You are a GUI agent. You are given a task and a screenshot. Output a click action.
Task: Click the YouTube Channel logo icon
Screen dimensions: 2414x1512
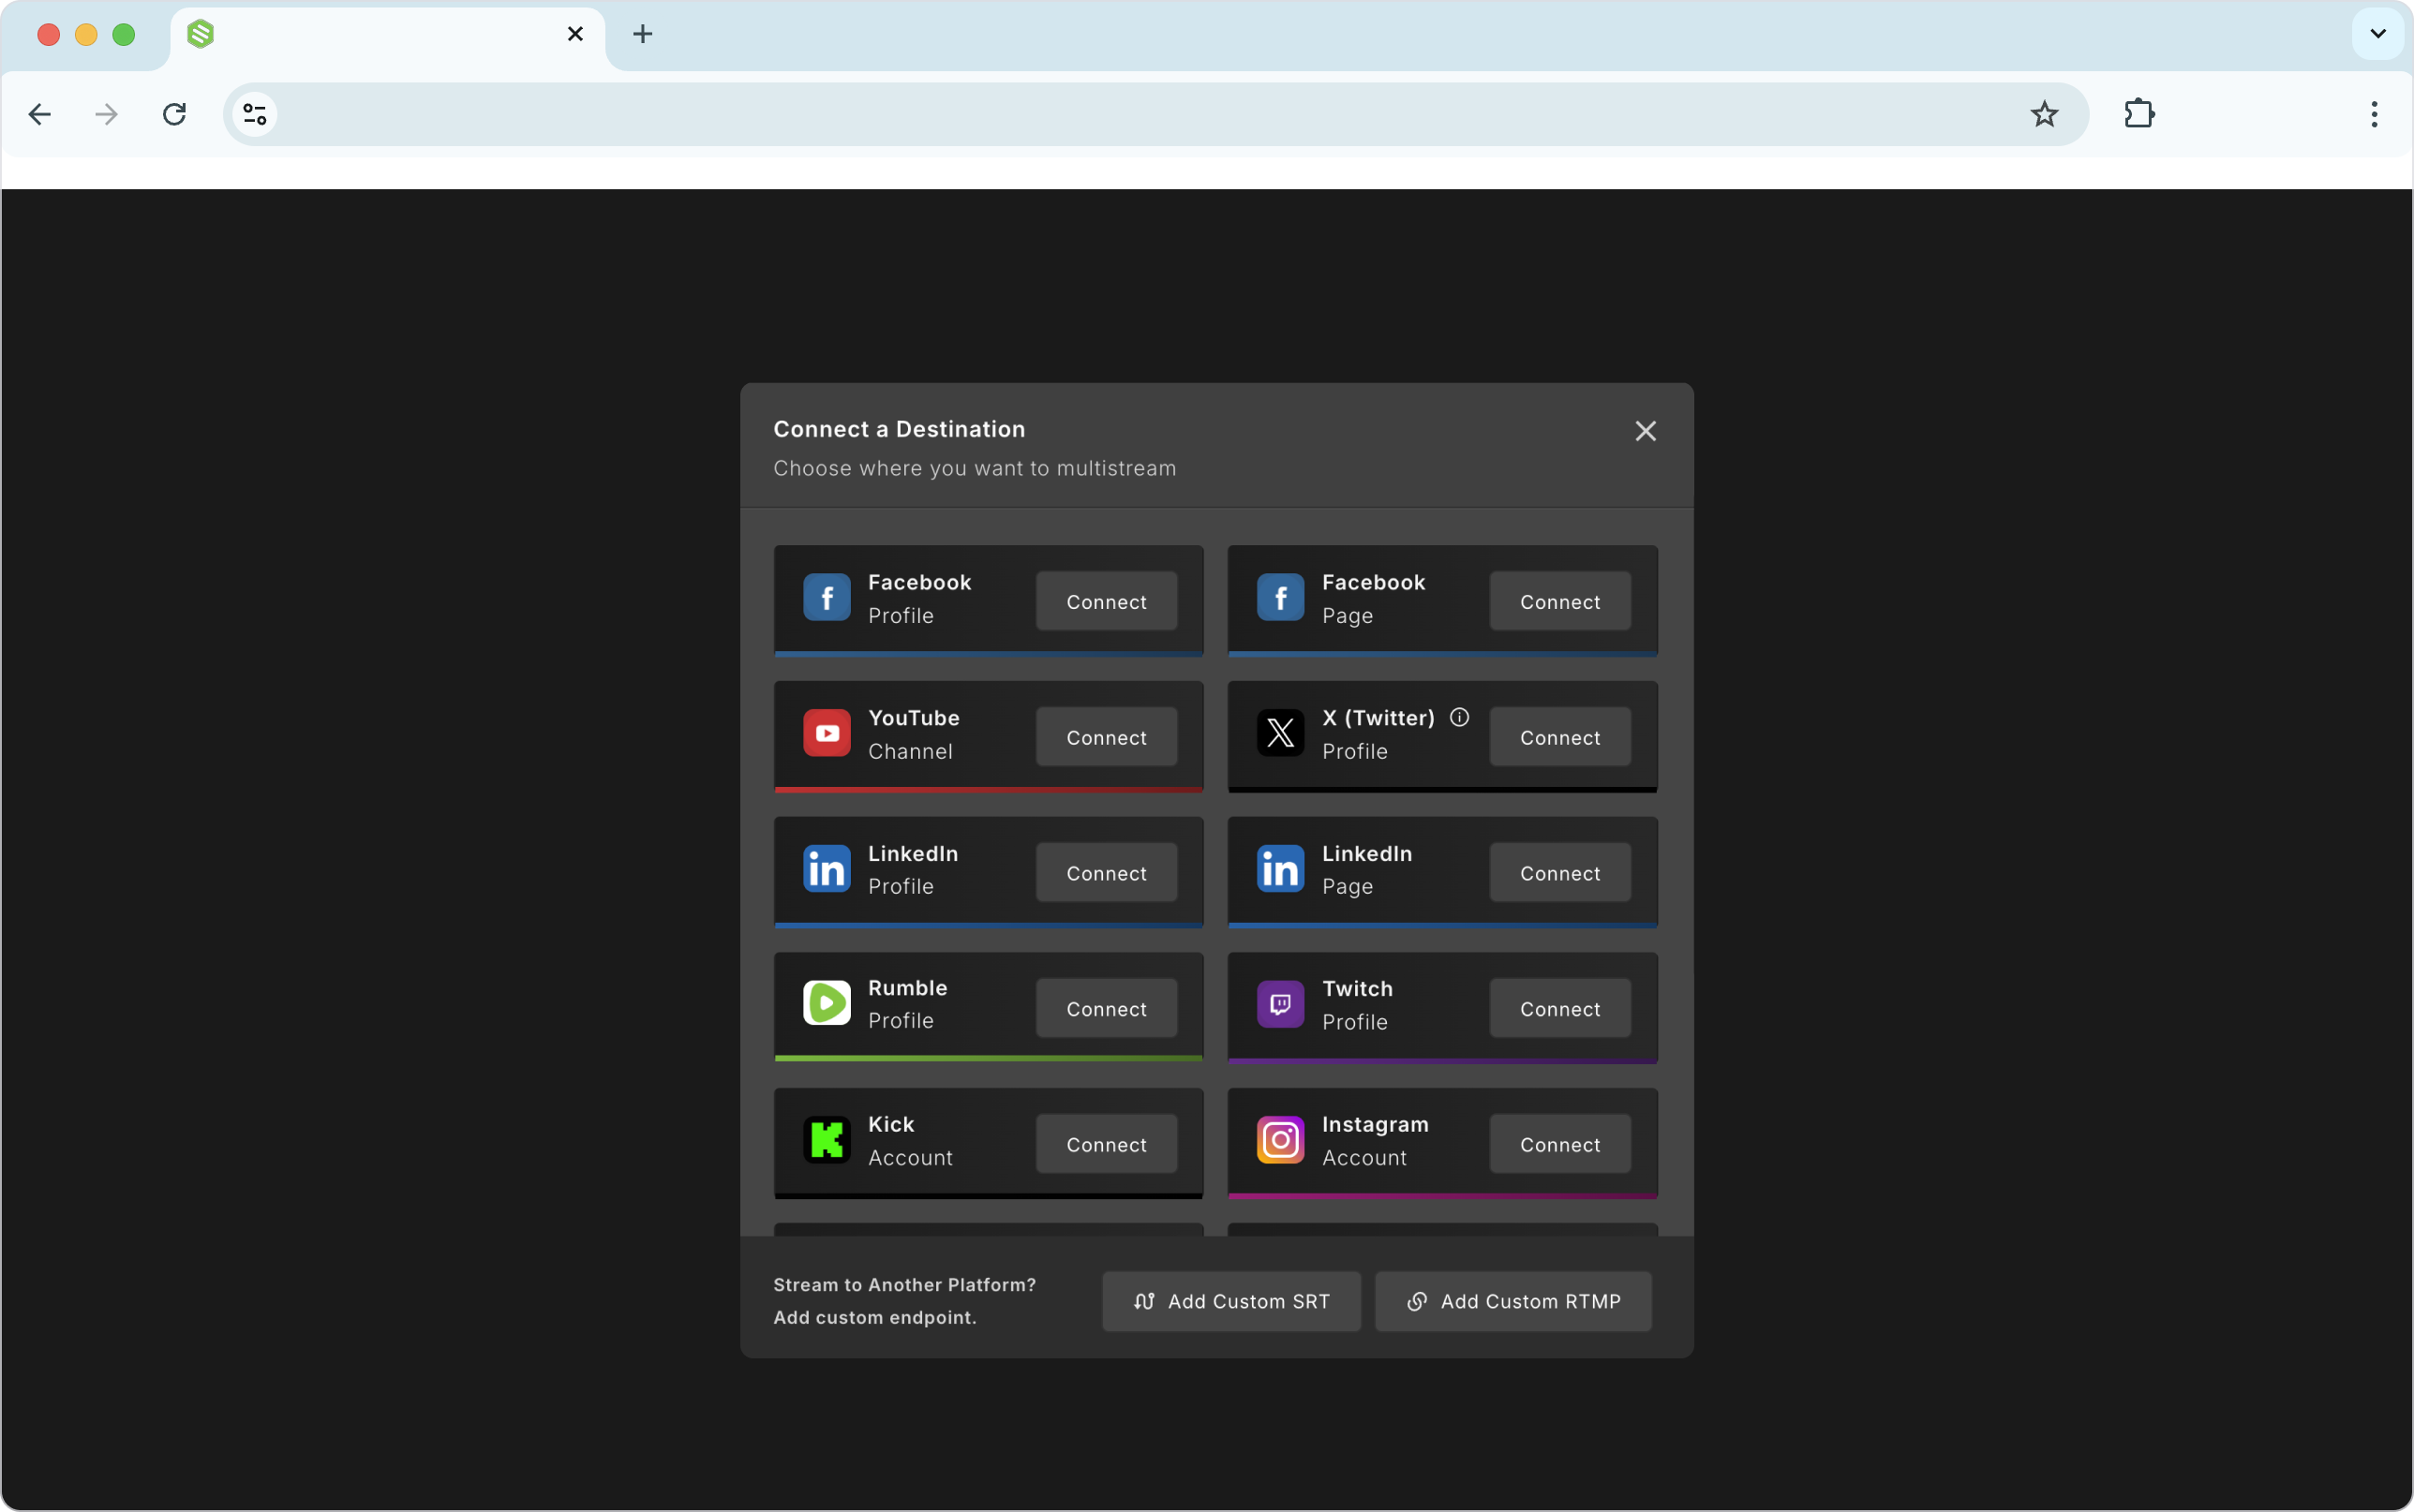coord(827,734)
